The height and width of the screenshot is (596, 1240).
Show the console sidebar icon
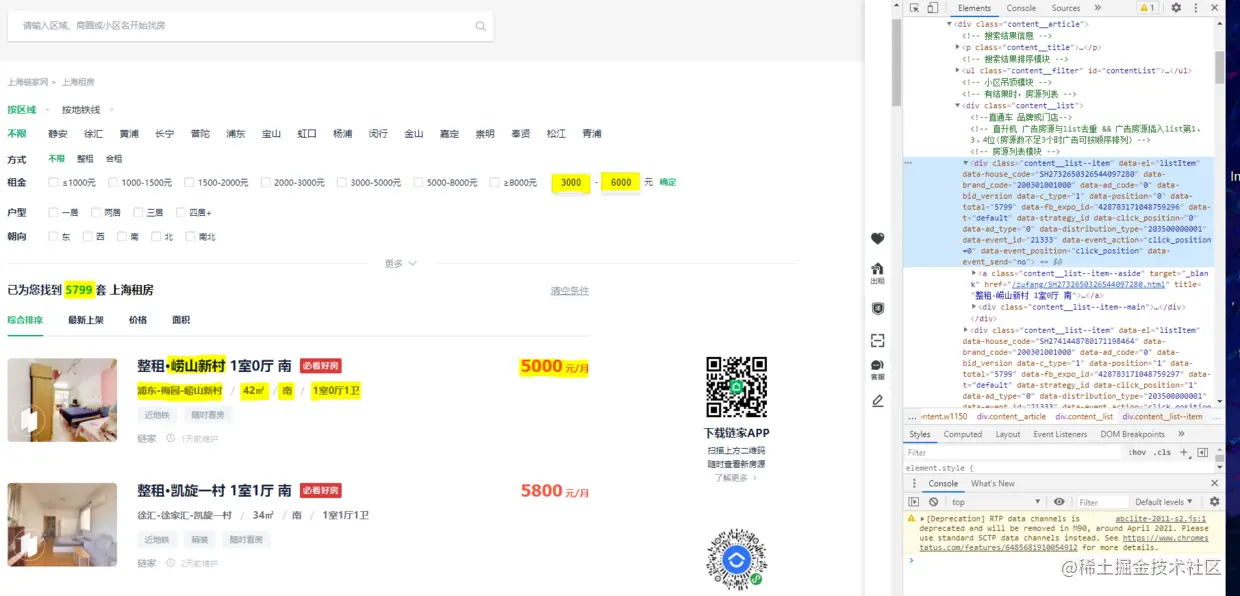coord(913,502)
